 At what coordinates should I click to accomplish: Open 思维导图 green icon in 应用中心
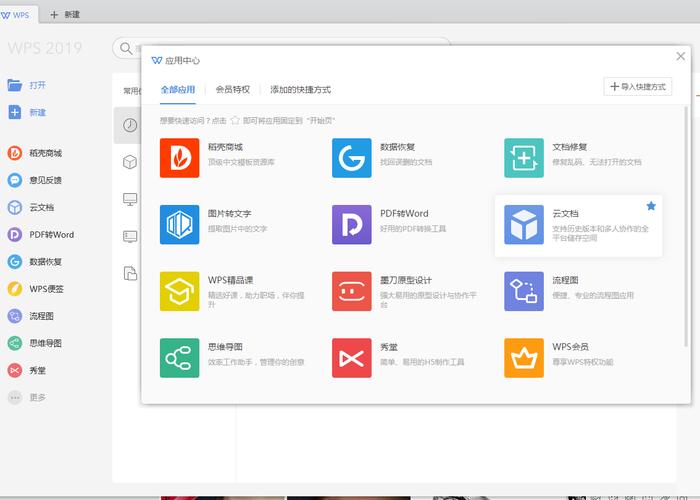click(x=179, y=358)
